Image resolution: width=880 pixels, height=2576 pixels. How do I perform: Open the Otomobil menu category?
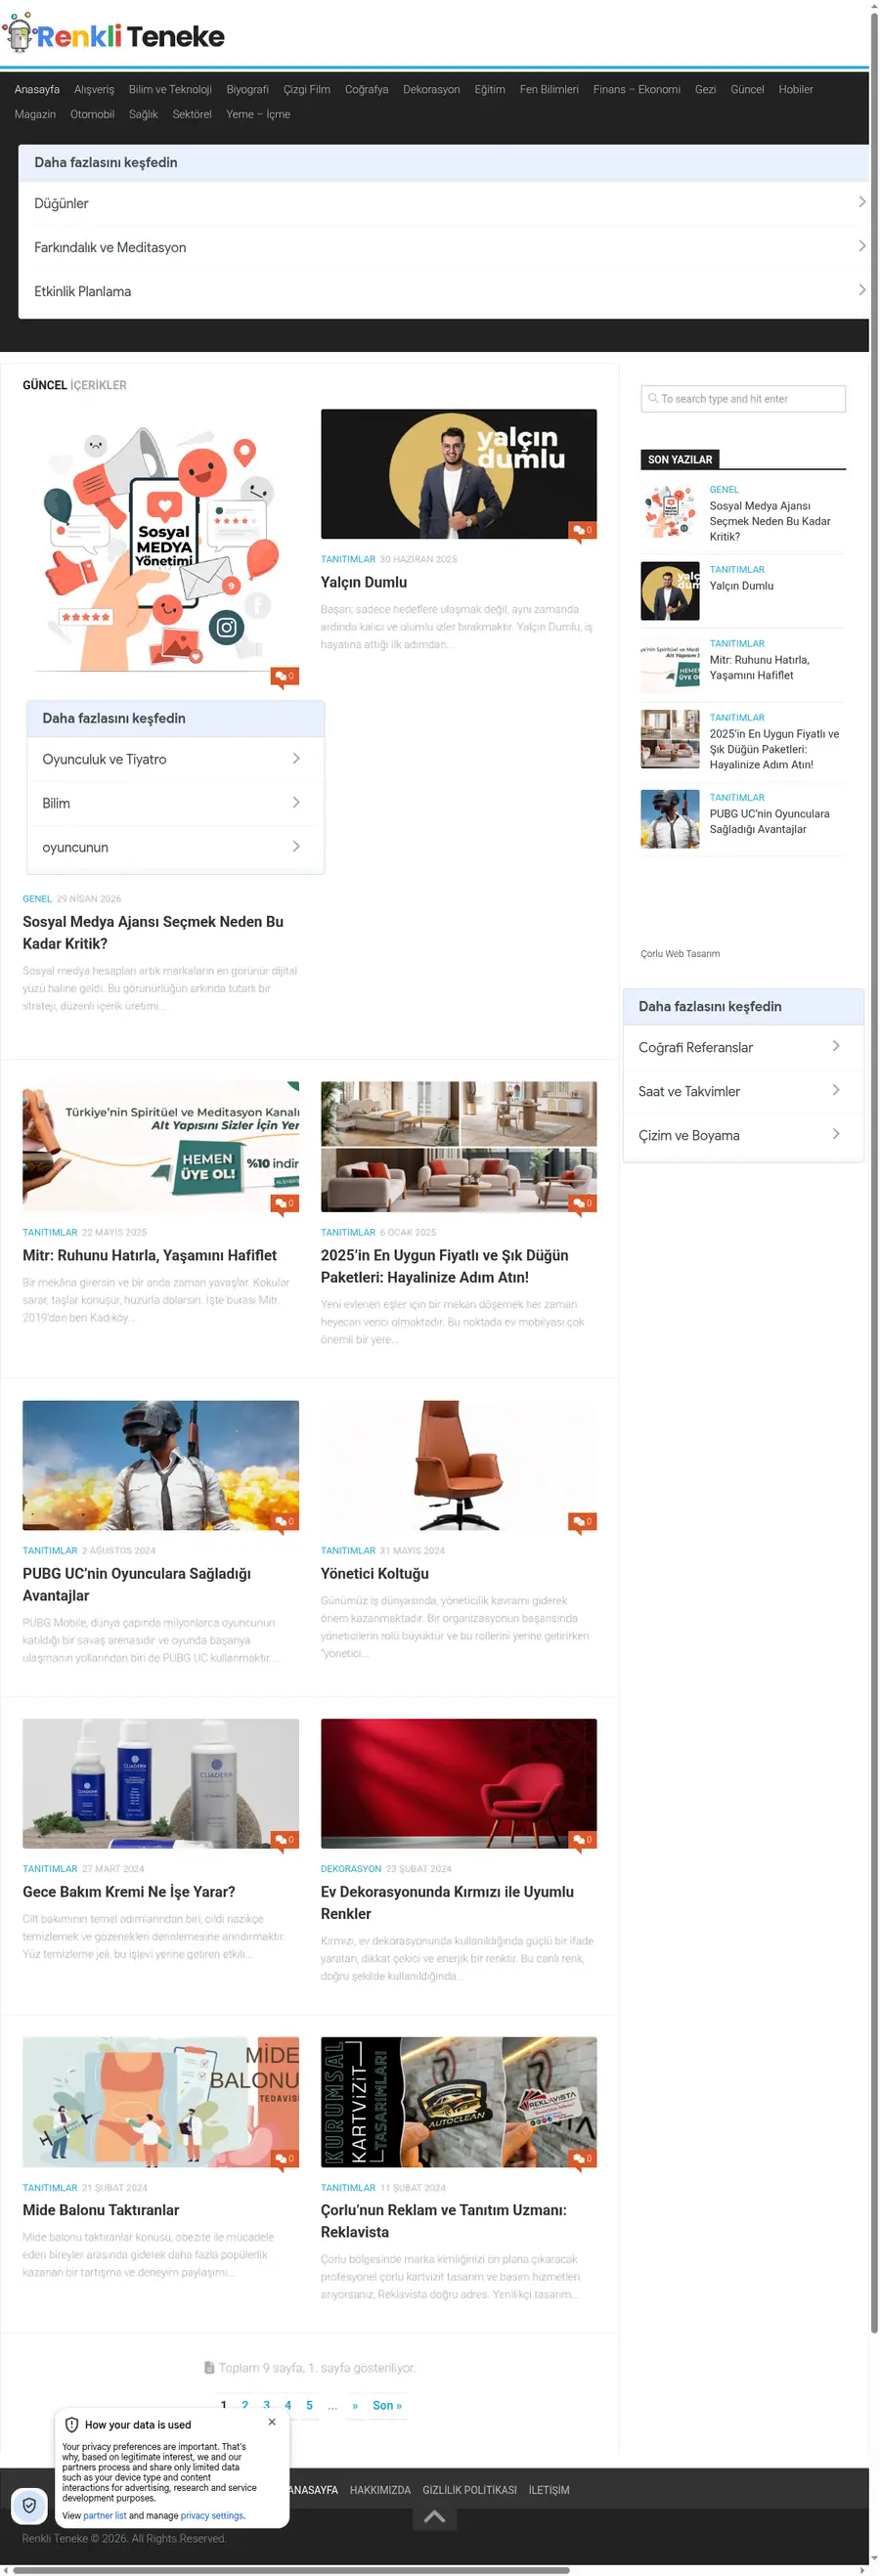coord(92,114)
